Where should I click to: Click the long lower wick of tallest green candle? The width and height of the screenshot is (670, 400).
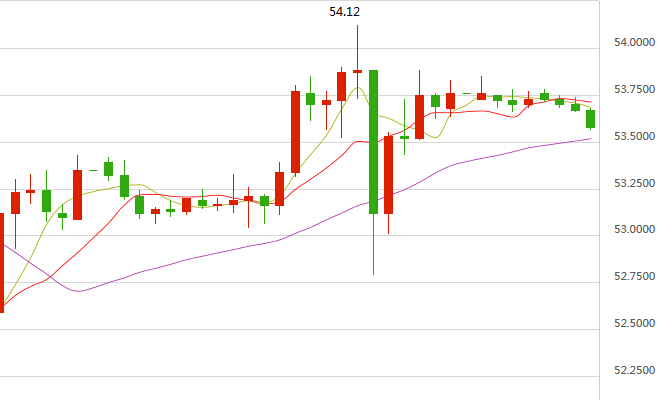(x=373, y=245)
